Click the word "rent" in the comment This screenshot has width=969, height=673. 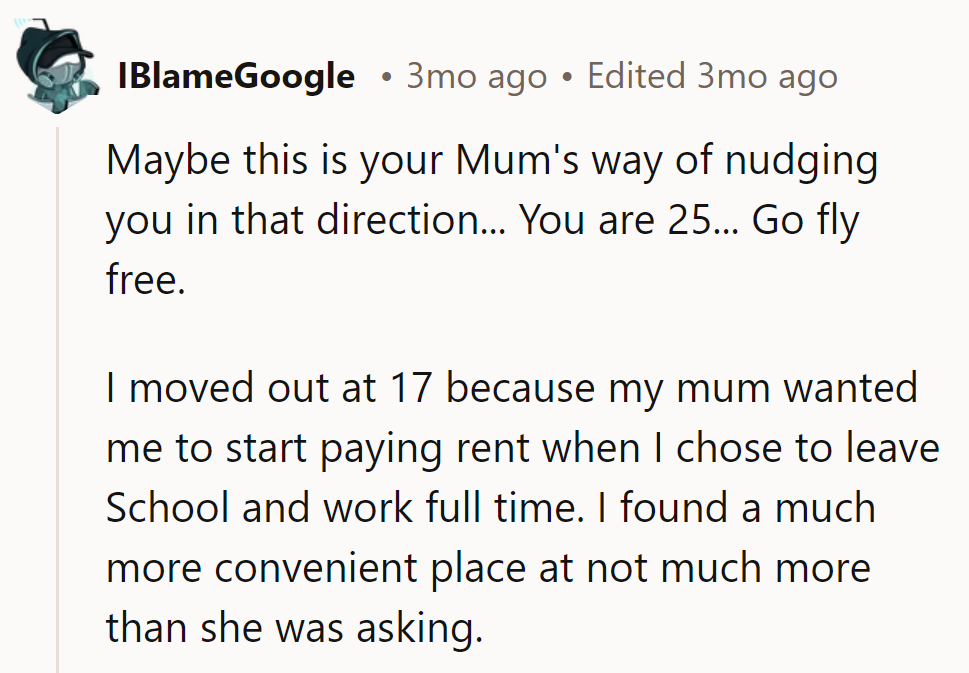496,448
